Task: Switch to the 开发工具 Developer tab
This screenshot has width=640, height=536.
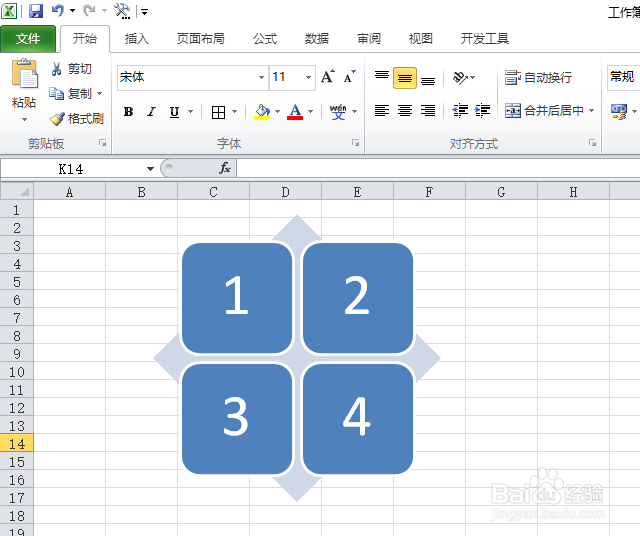Action: click(x=484, y=39)
